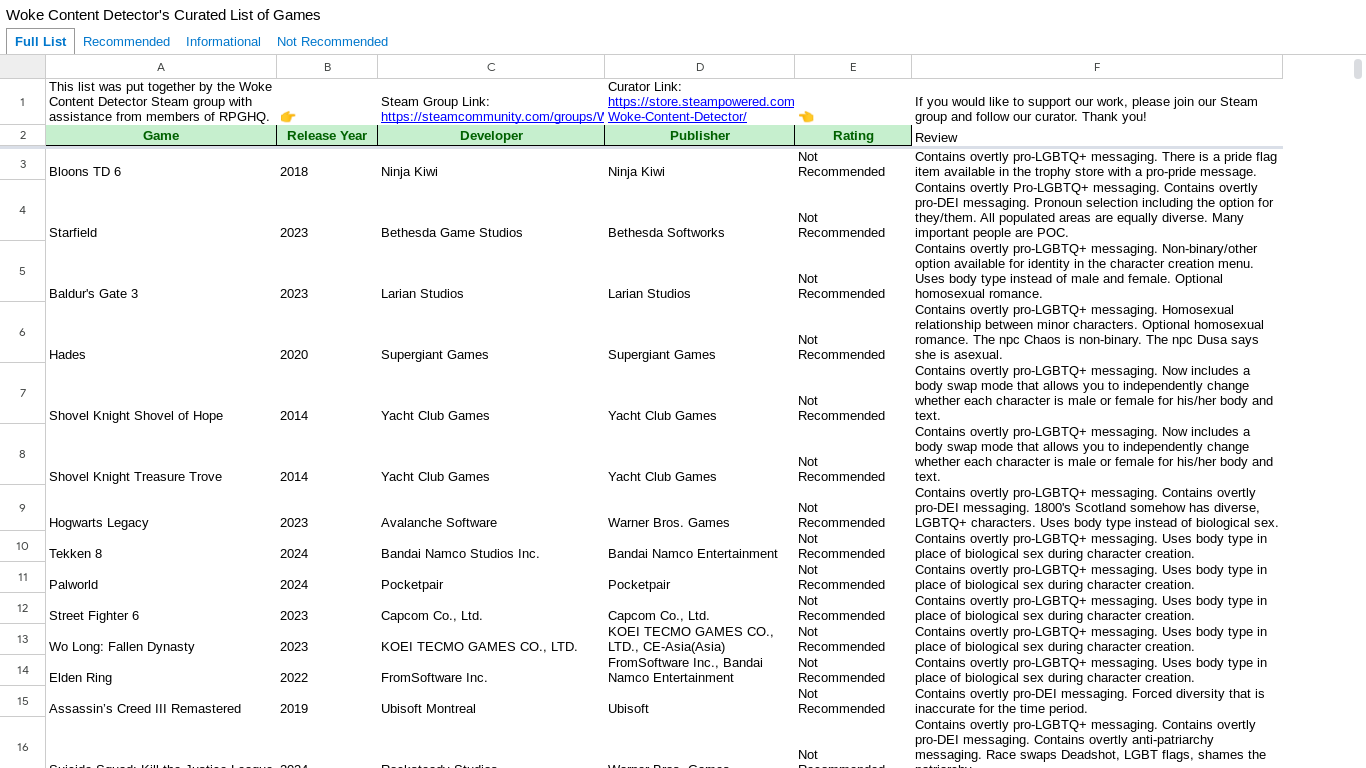Select row 13 header
This screenshot has height=768, width=1366.
coord(23,639)
